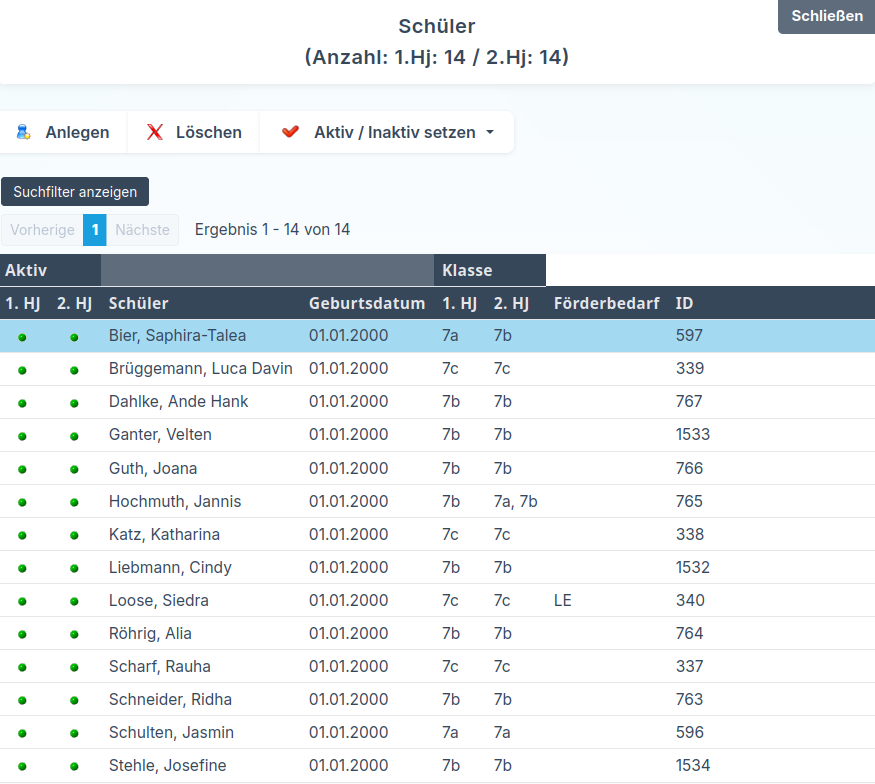875x784 pixels.
Task: Expand the Aktiv / Inaktiv setzen dropdown arrow
Action: pyautogui.click(x=490, y=133)
